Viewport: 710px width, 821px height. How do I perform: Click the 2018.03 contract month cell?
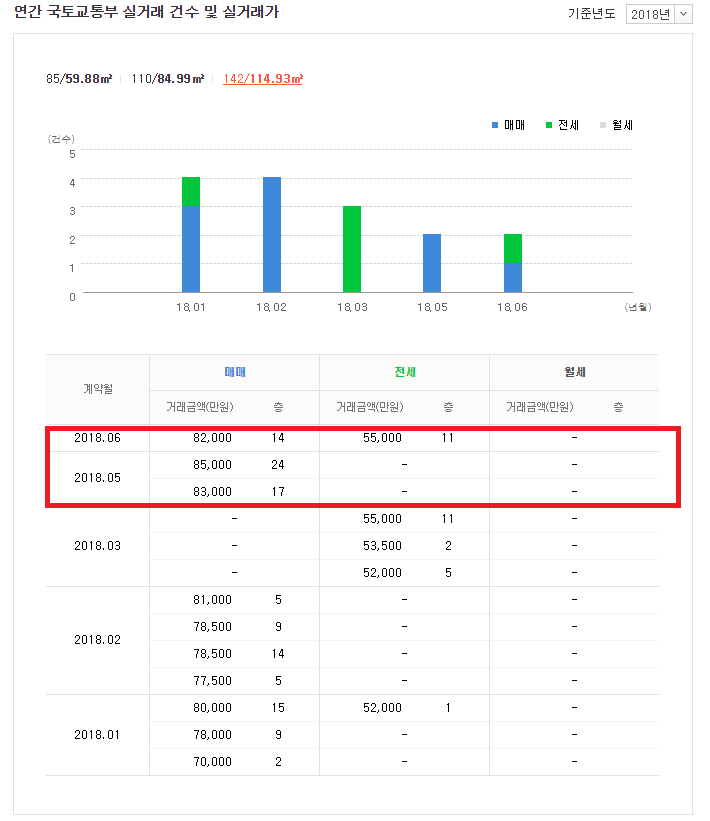point(97,546)
